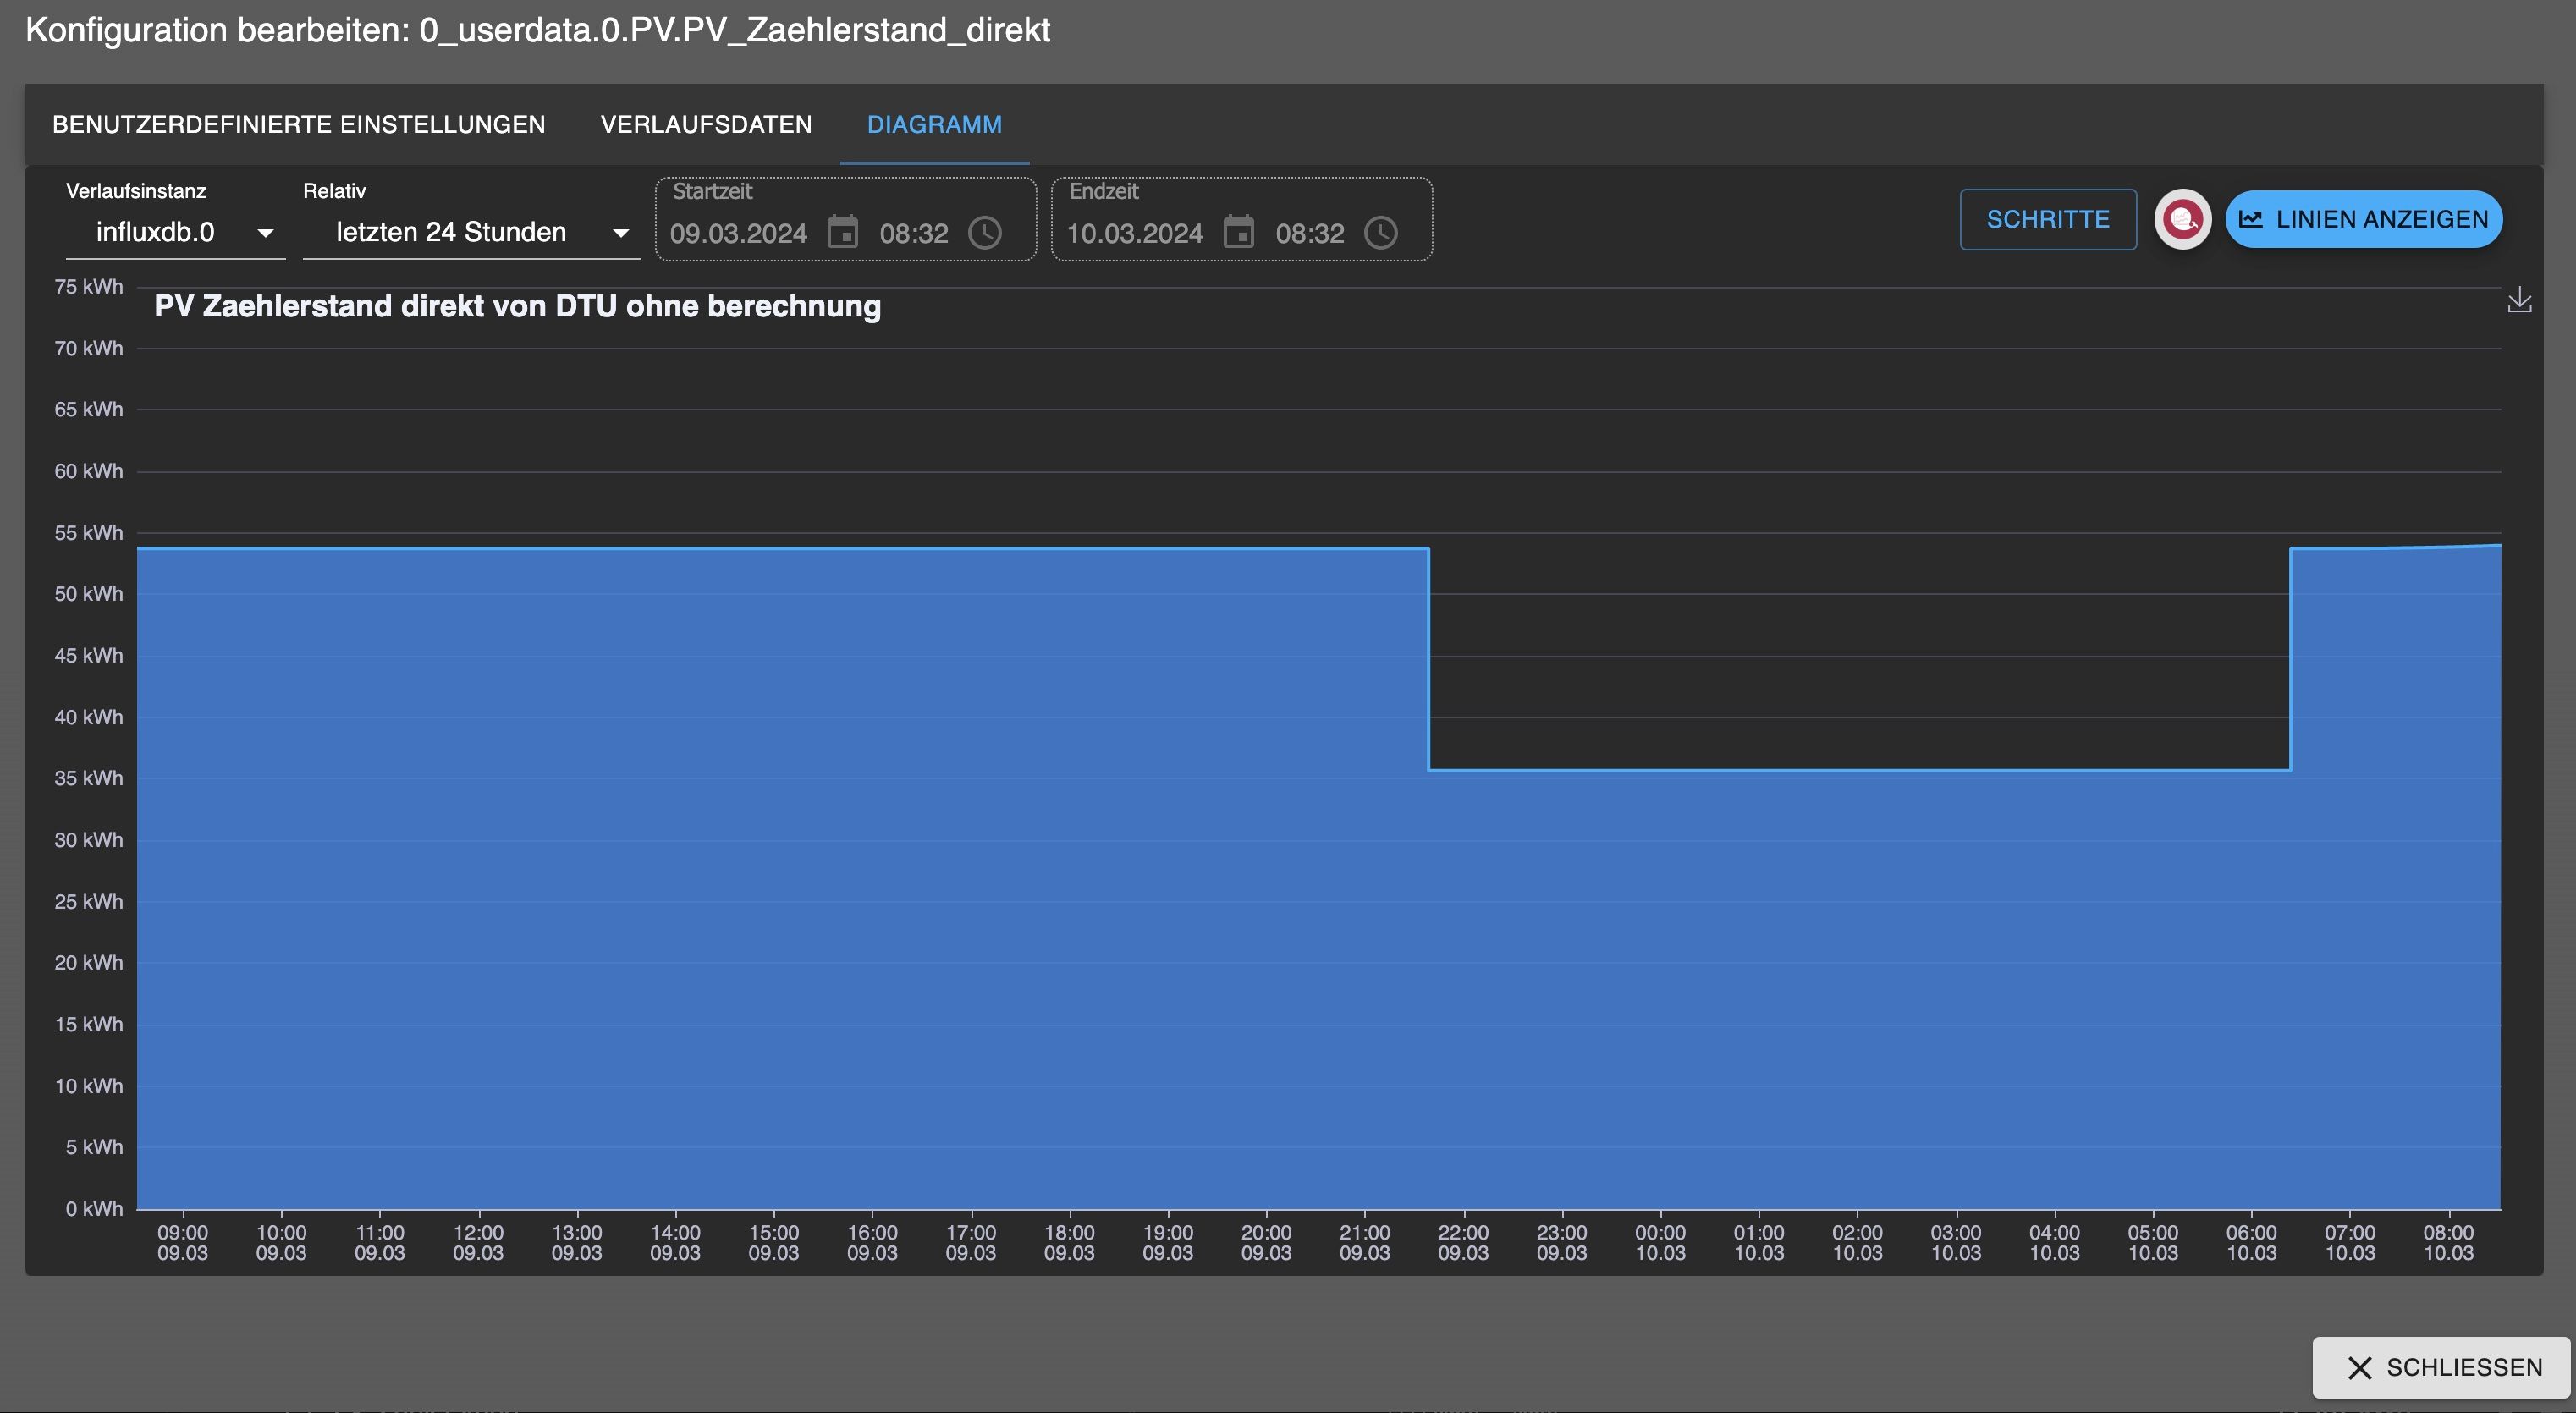Click the X icon on Schliessen button
Screen dimensions: 2576x1413
pyautogui.click(x=2359, y=1367)
